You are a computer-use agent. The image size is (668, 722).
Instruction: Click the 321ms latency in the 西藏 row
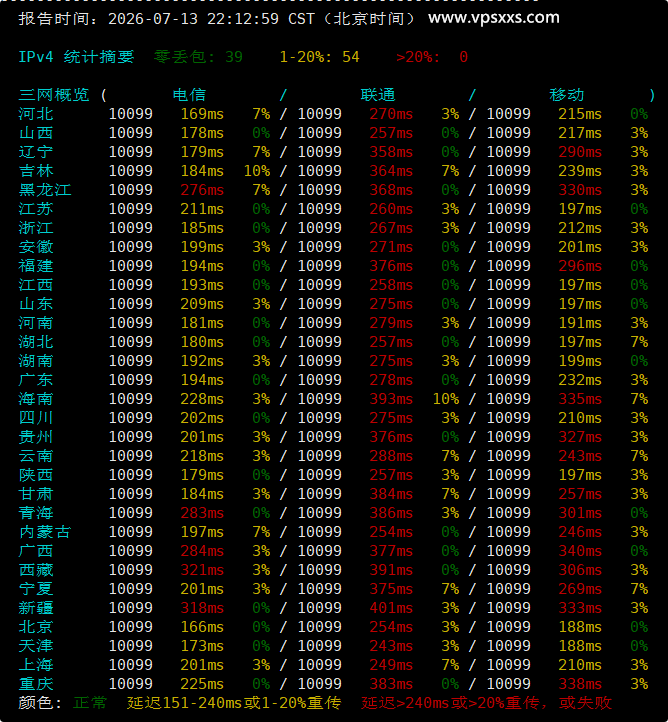pos(202,570)
